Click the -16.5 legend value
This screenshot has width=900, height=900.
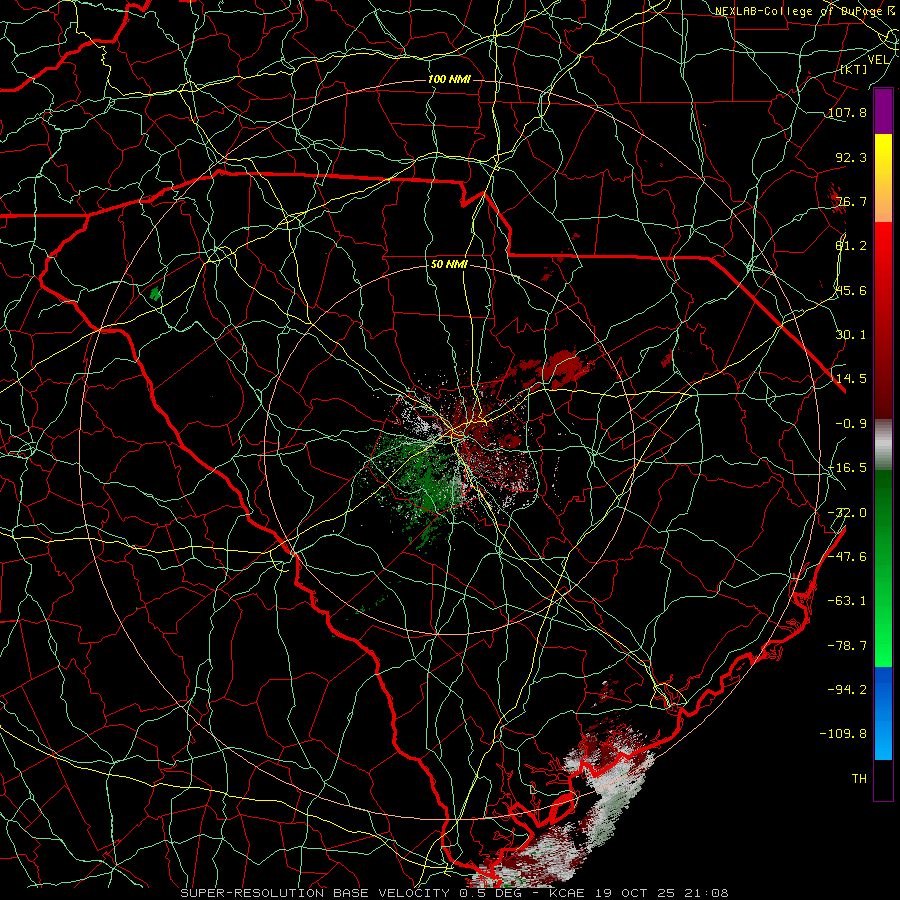pos(847,468)
